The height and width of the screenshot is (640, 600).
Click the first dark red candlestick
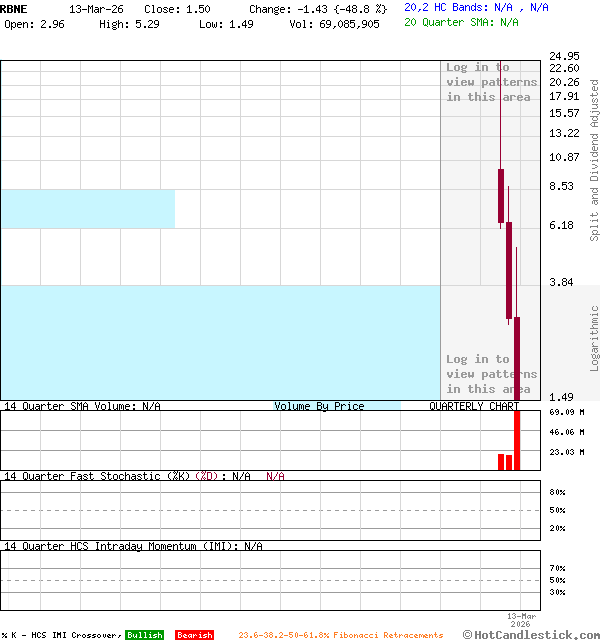click(x=501, y=196)
